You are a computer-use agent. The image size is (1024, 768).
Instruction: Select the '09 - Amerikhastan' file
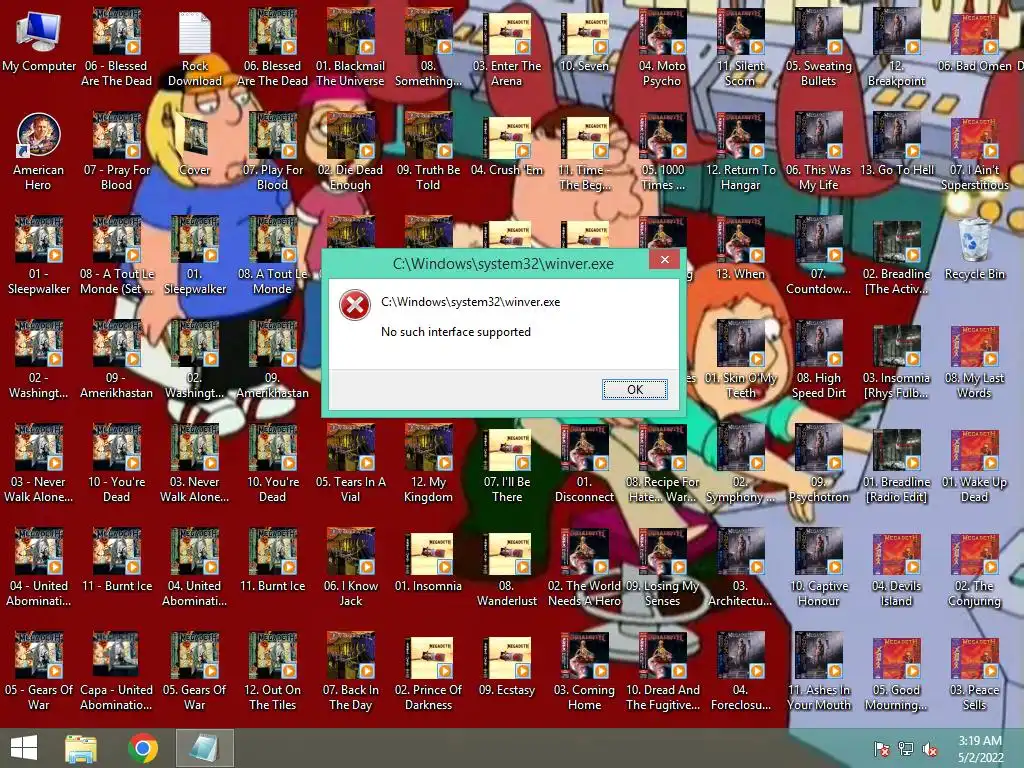click(116, 360)
